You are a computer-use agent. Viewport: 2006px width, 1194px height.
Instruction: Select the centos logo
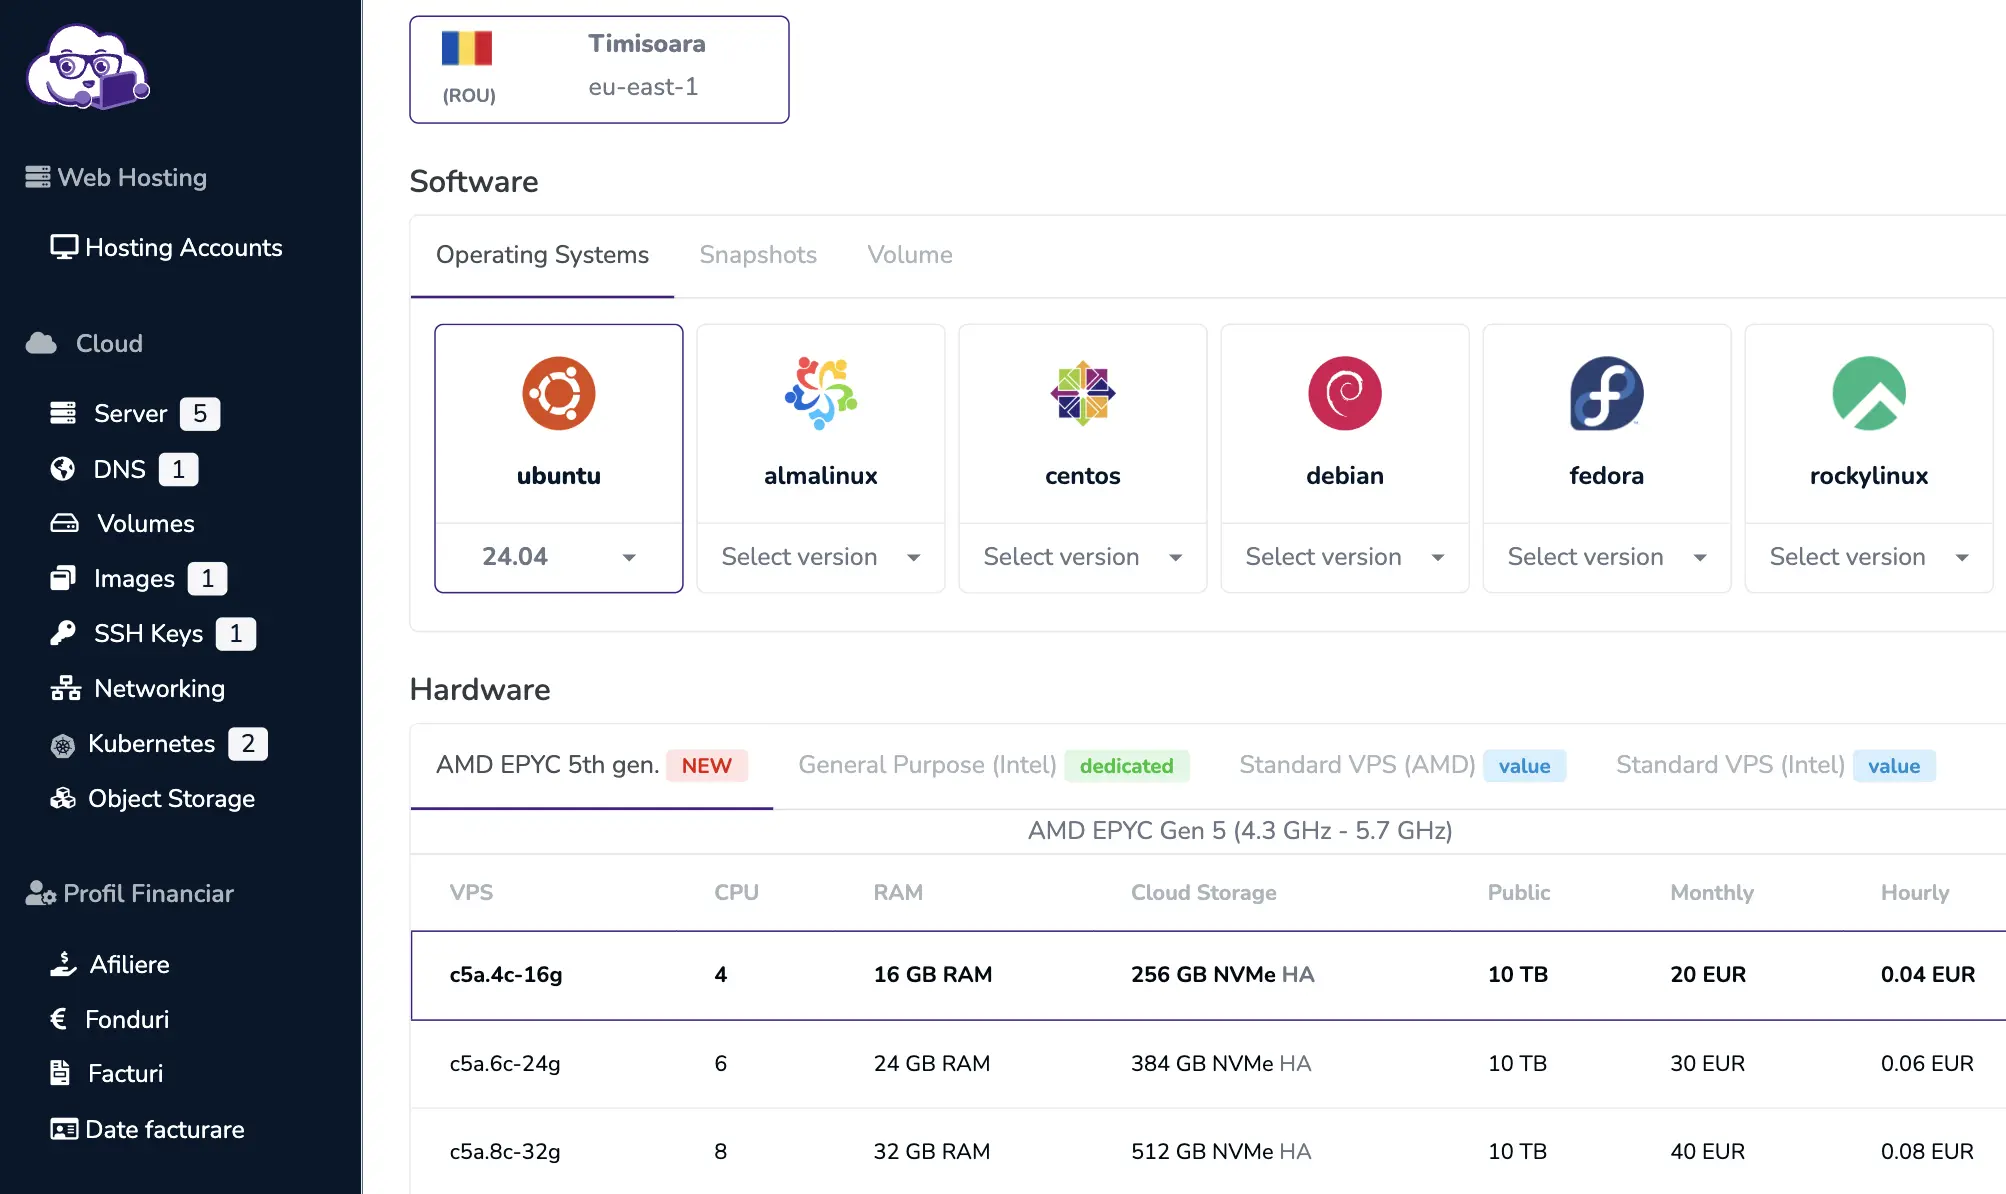click(1083, 393)
